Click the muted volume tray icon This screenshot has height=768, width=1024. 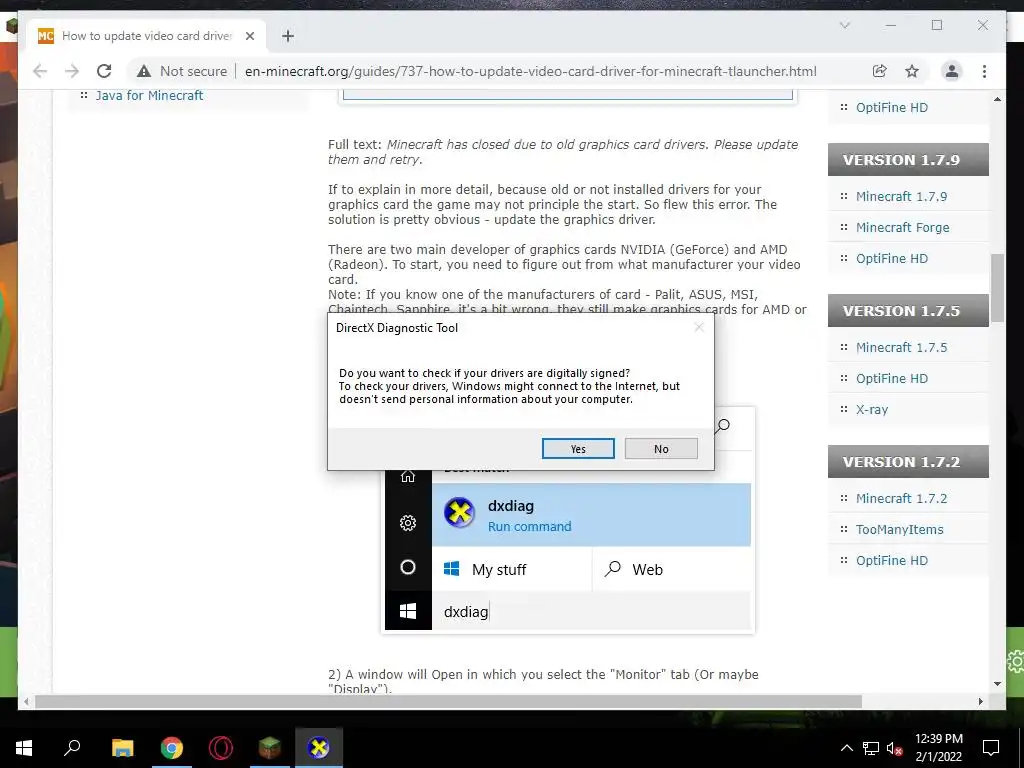894,748
